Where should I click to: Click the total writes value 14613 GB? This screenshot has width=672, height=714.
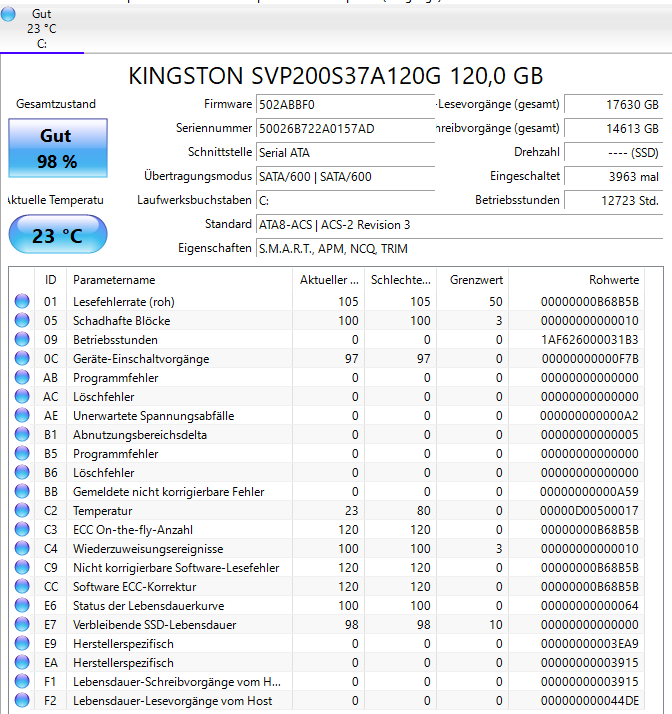pos(613,129)
